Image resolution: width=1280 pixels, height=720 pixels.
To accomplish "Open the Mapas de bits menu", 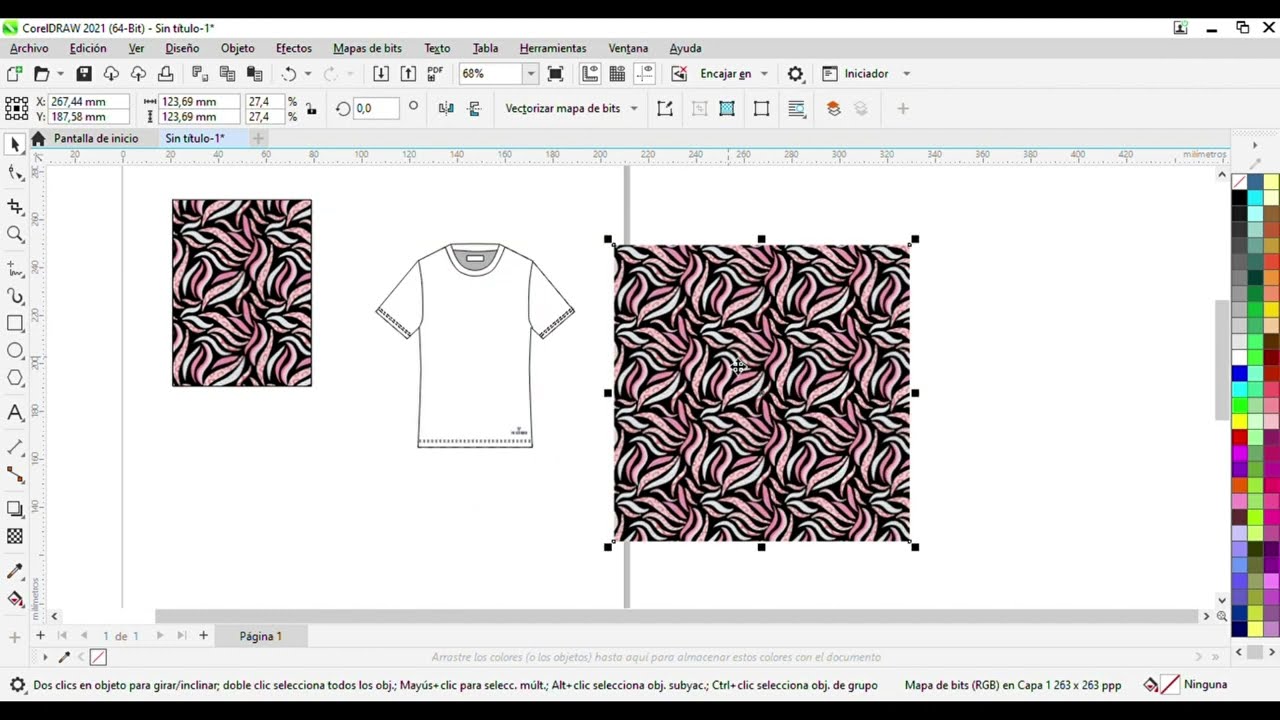I will pos(367,48).
